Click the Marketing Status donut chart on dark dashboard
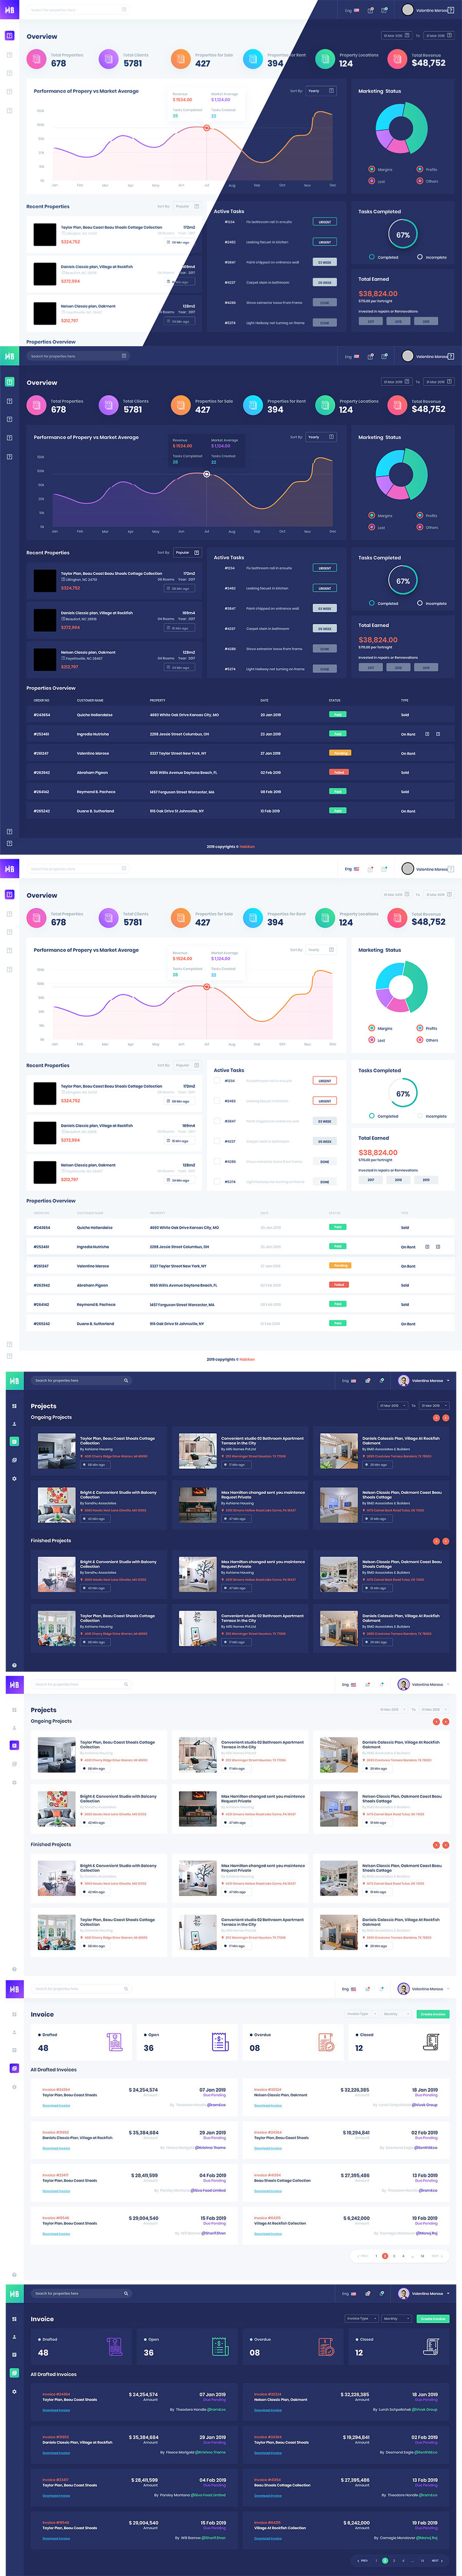Viewport: 462px width, 2576px height. [401, 475]
